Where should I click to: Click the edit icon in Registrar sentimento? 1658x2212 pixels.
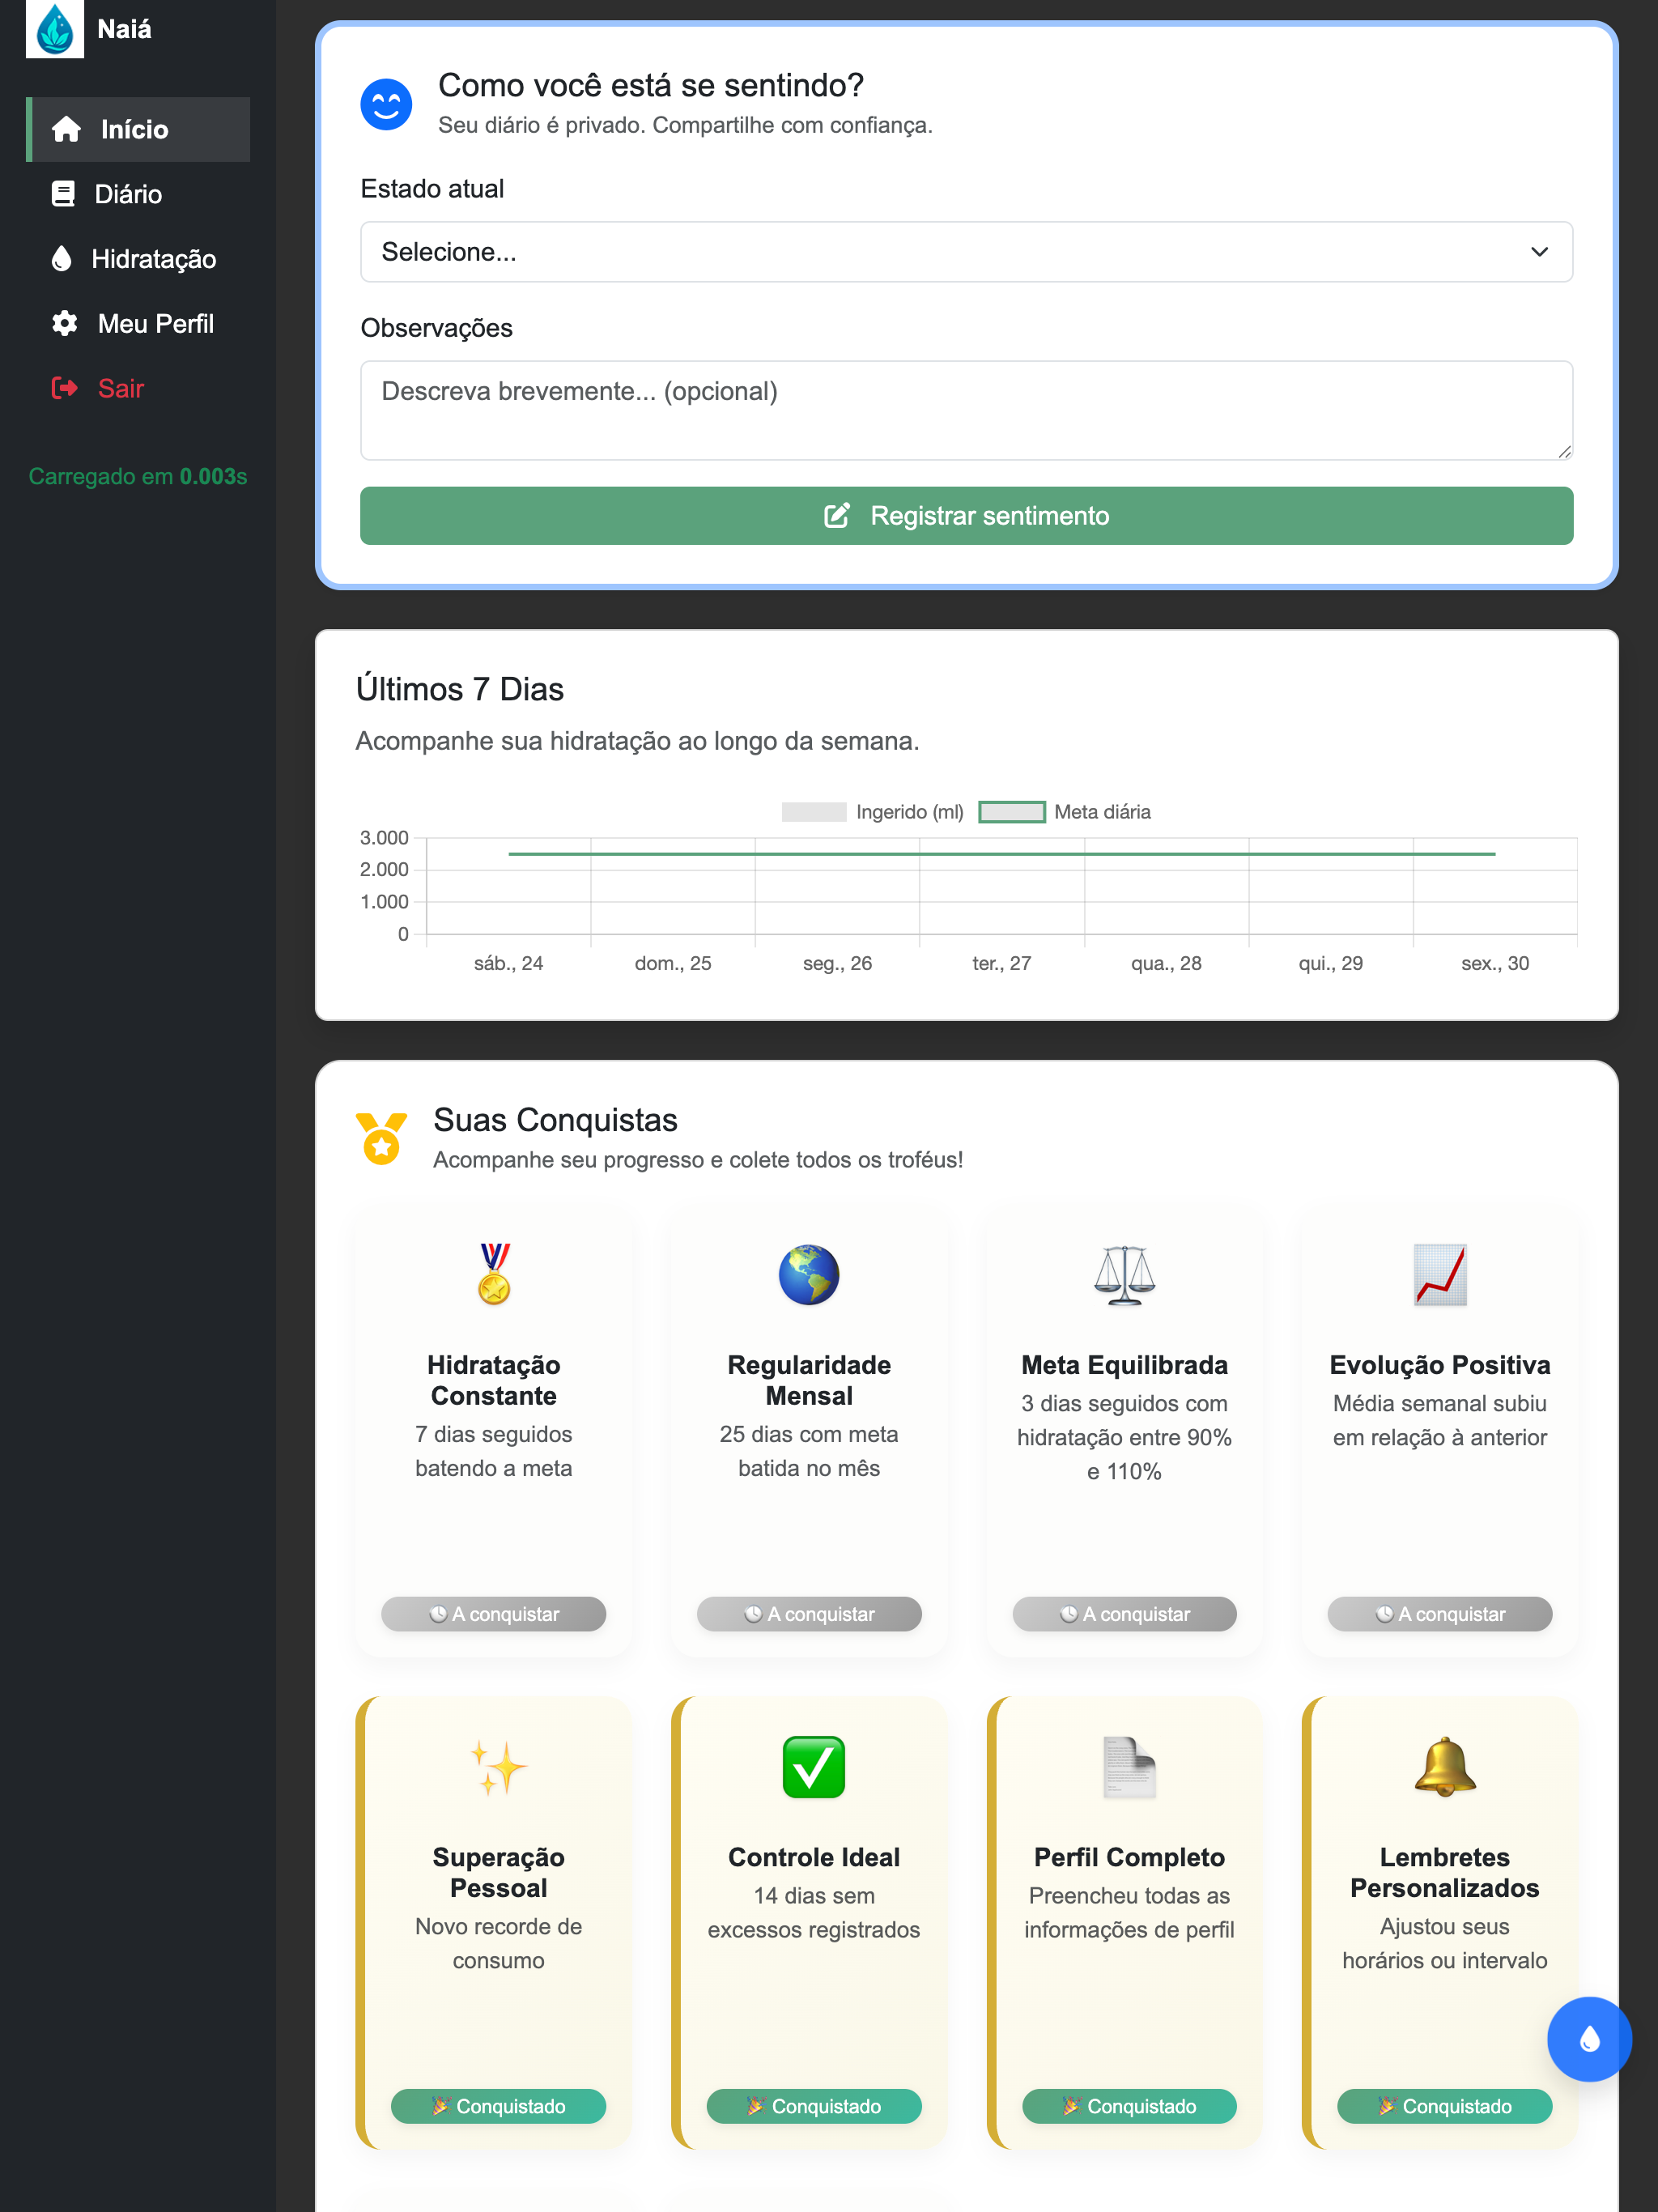tap(837, 516)
